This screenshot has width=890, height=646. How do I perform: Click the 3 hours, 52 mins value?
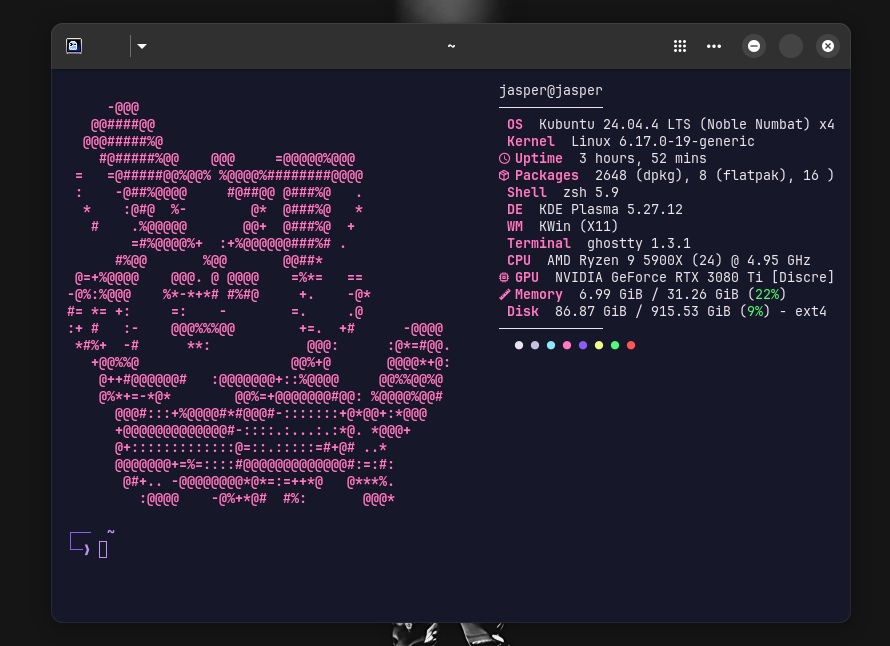[x=643, y=158]
